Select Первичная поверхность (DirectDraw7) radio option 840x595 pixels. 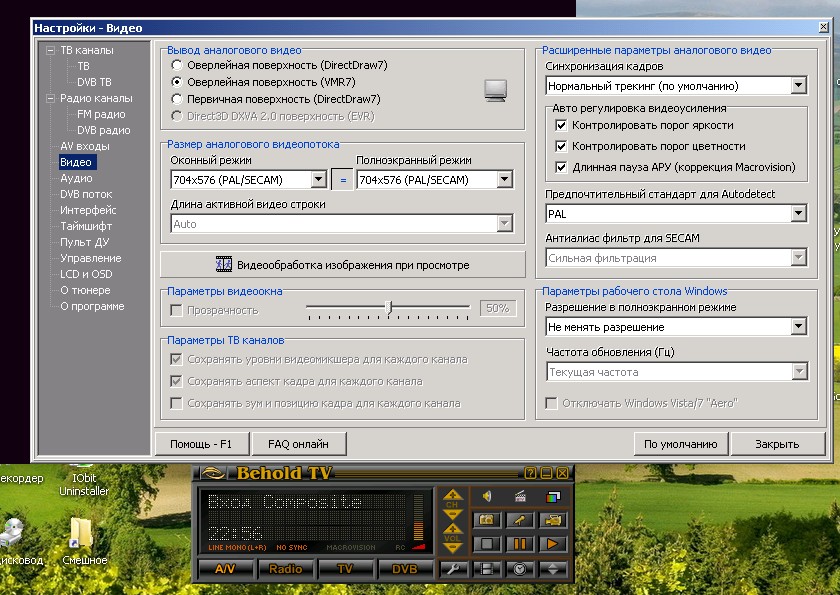tap(177, 99)
